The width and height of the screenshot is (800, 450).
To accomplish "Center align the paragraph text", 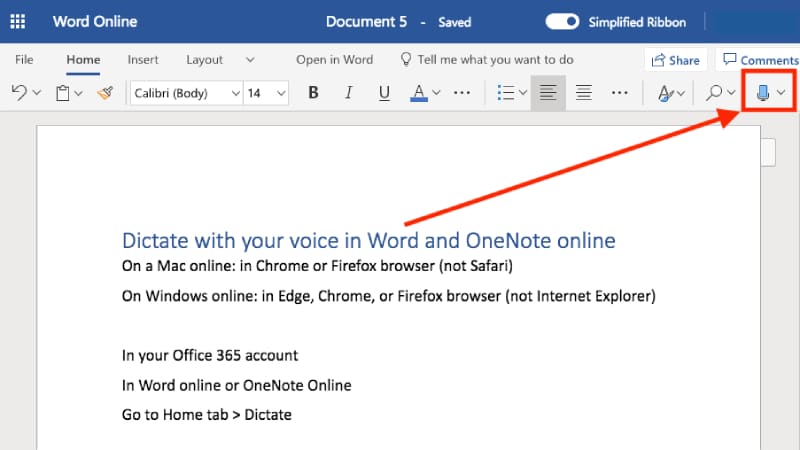I will [584, 93].
